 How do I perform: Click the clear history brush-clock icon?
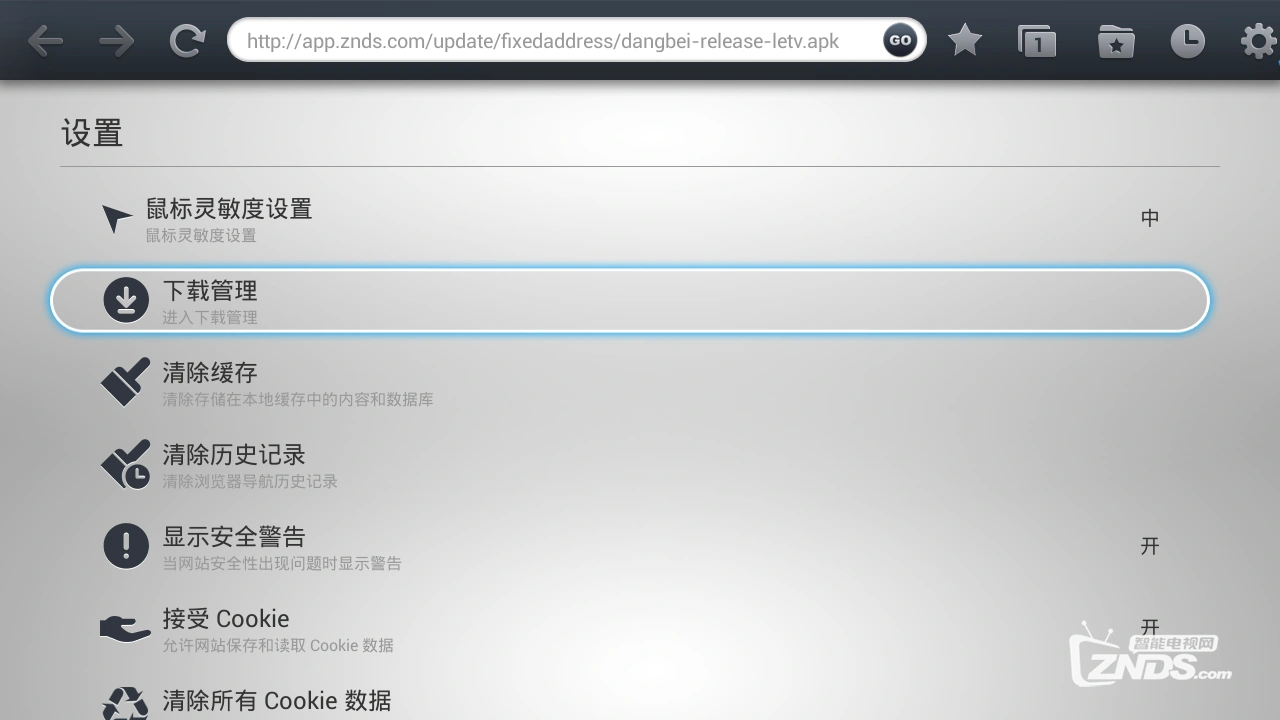125,464
